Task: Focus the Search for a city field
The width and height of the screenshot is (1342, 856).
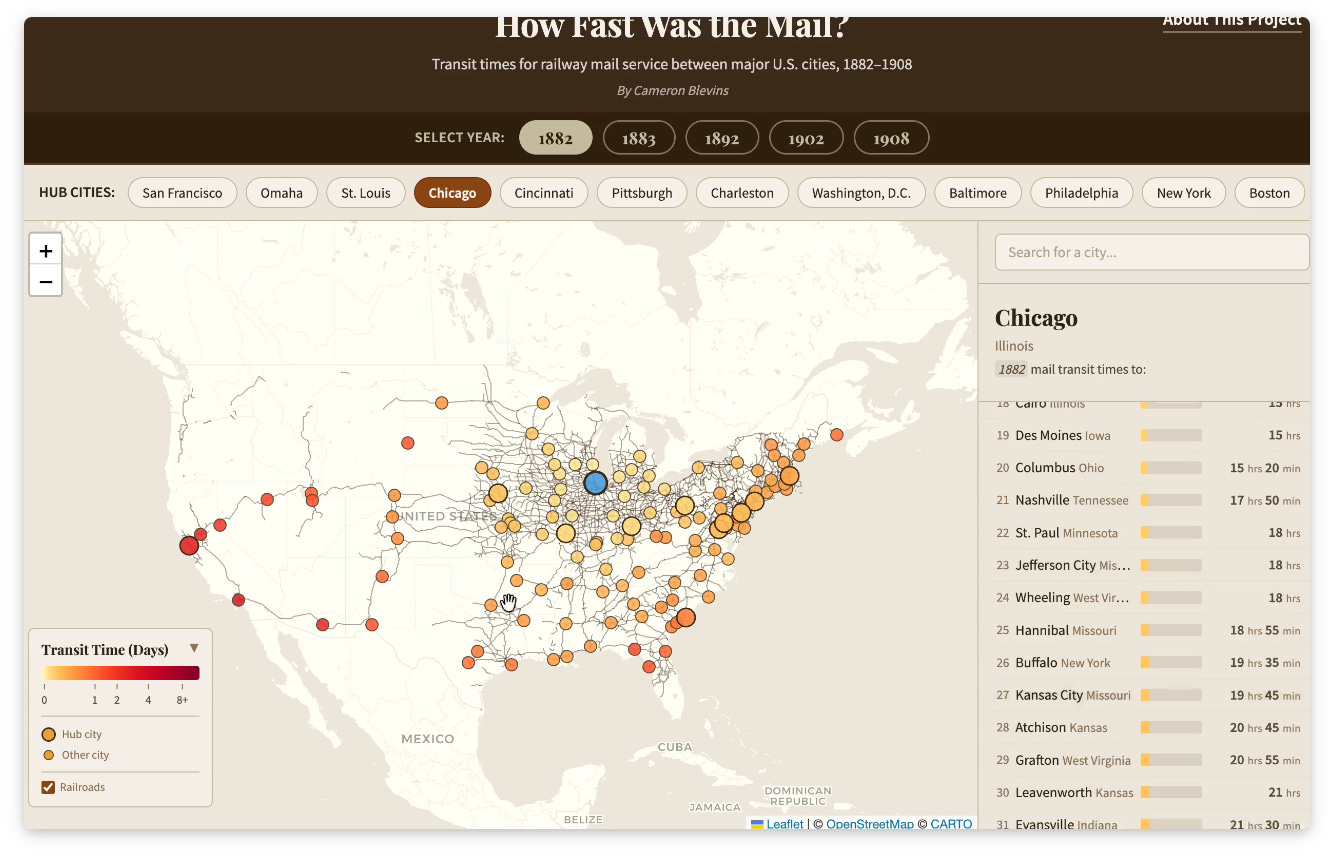Action: 1152,252
